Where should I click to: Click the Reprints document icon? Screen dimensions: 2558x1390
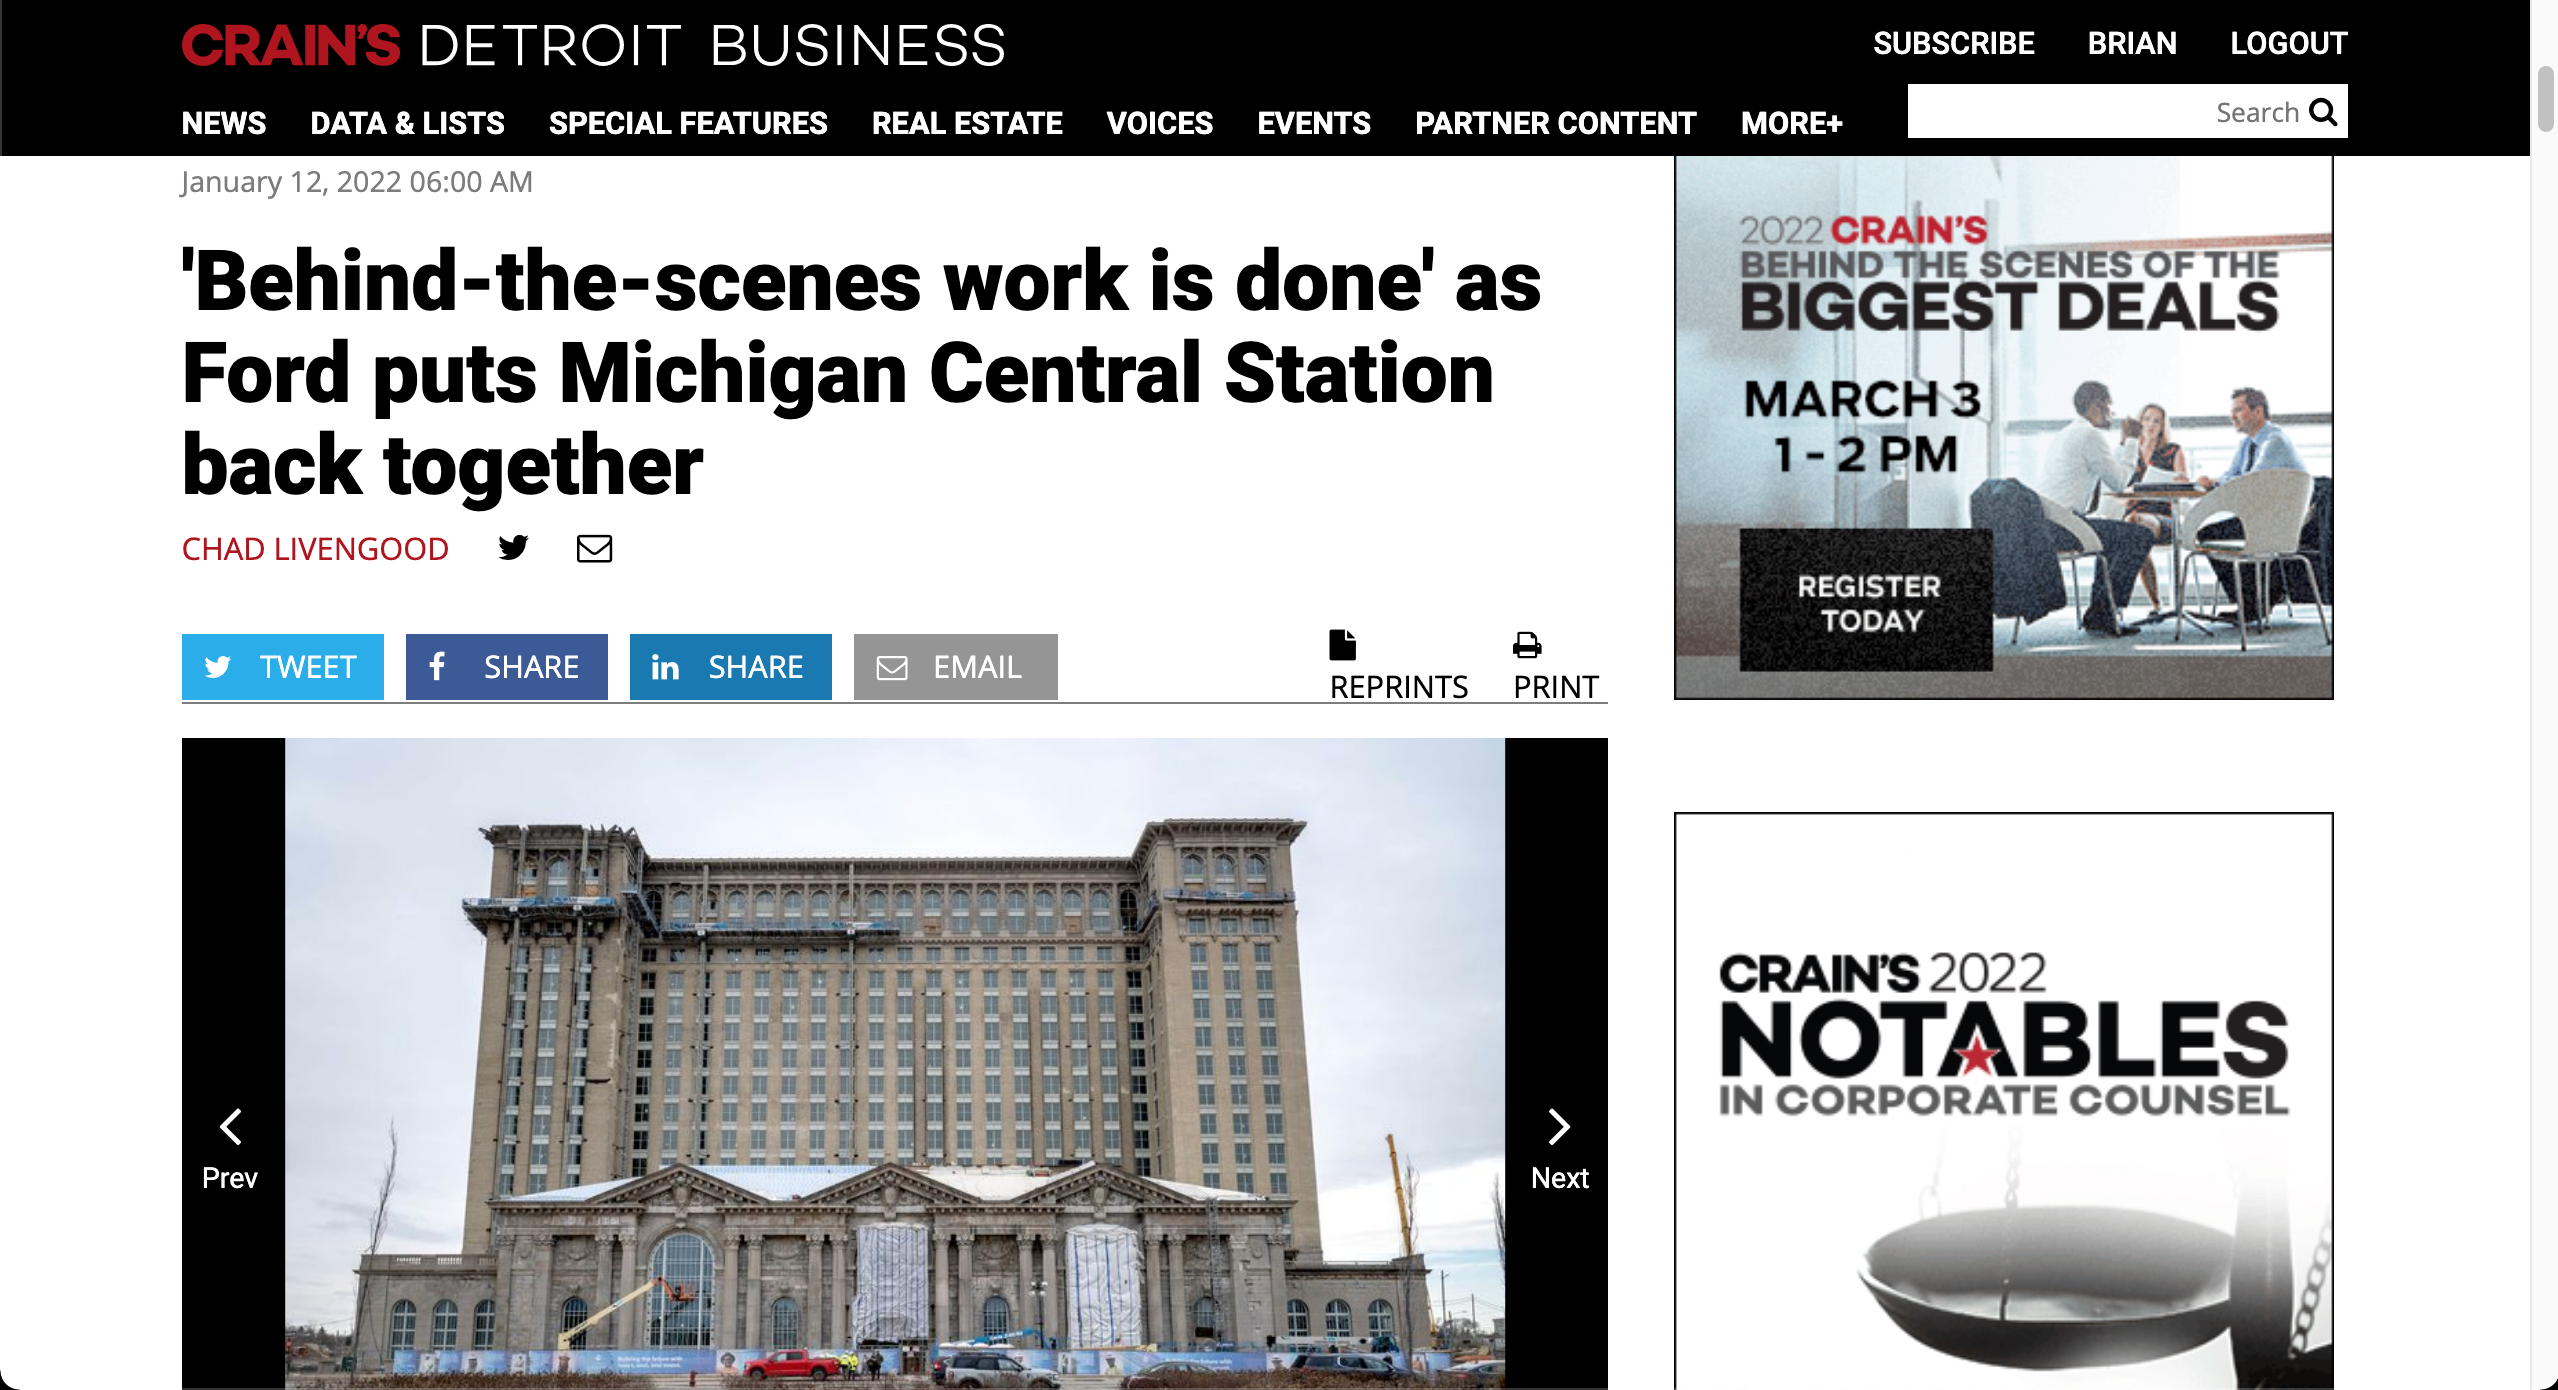pyautogui.click(x=1342, y=645)
